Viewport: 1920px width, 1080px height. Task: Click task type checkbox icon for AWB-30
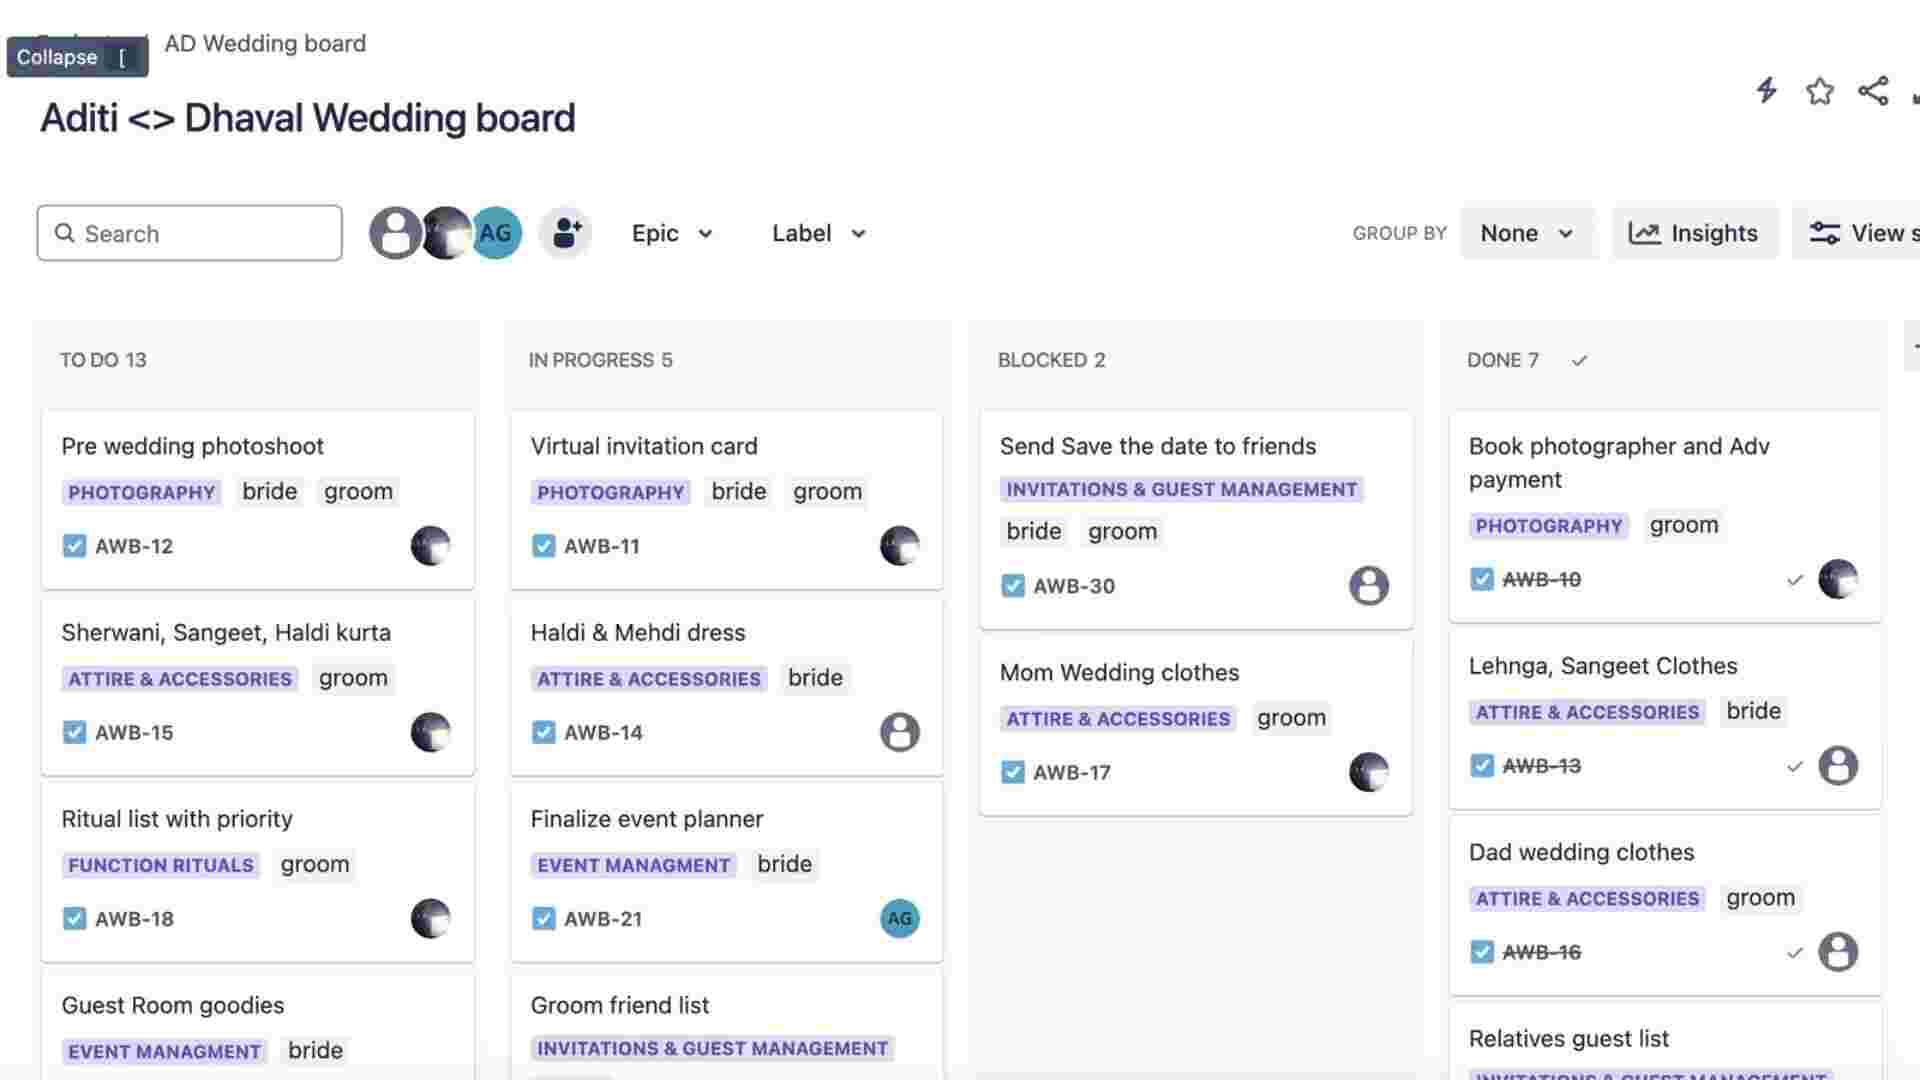coord(1012,586)
